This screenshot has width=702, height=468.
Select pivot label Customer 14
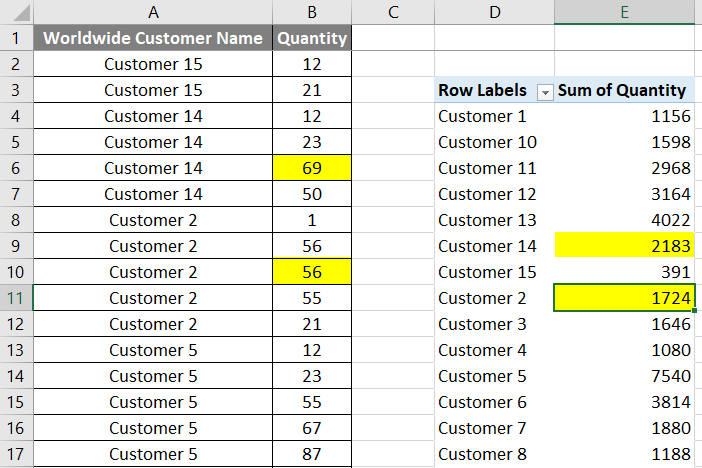point(494,246)
